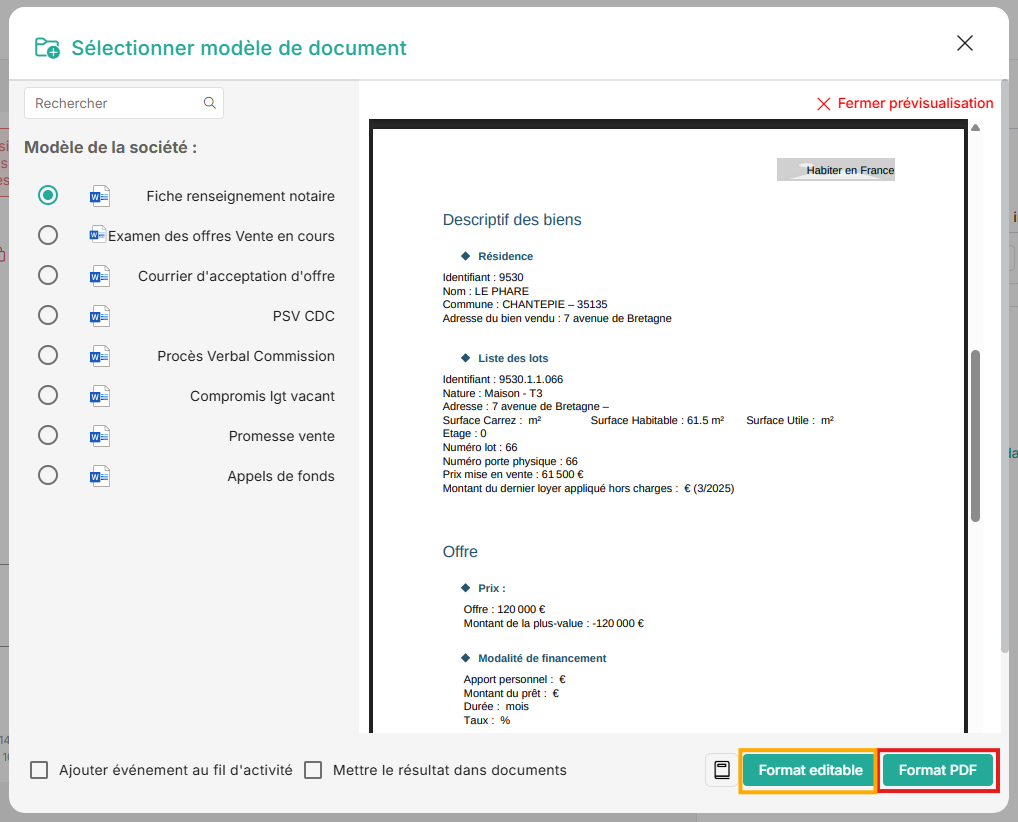Select Fiche renseignement notaire radio button
This screenshot has height=822, width=1018.
pyautogui.click(x=47, y=195)
